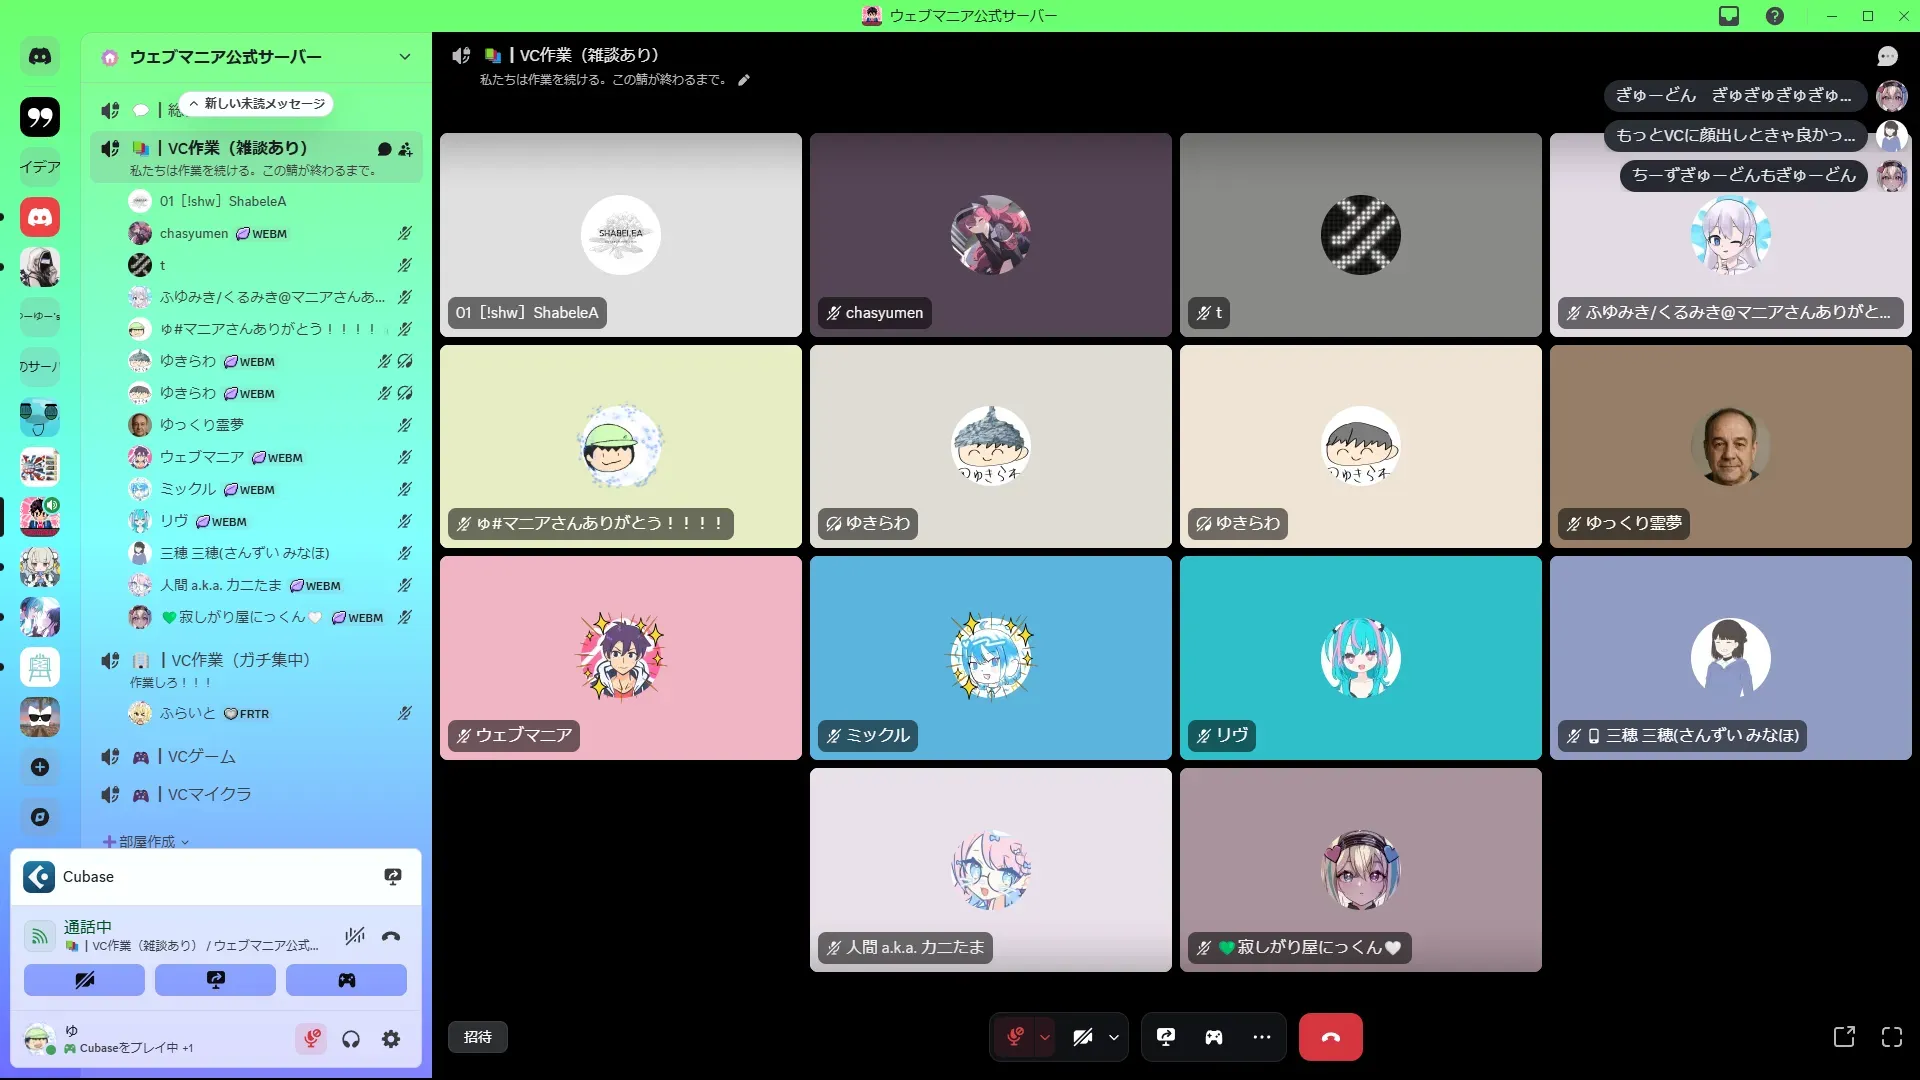Open the activities game controller icon
The image size is (1920, 1080).
tap(1213, 1037)
